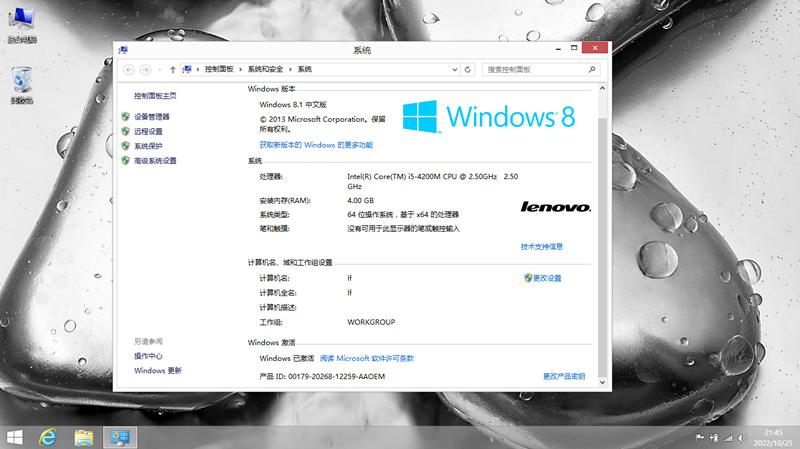Open 远程设置 in the sidebar
800x449 pixels.
(148, 131)
